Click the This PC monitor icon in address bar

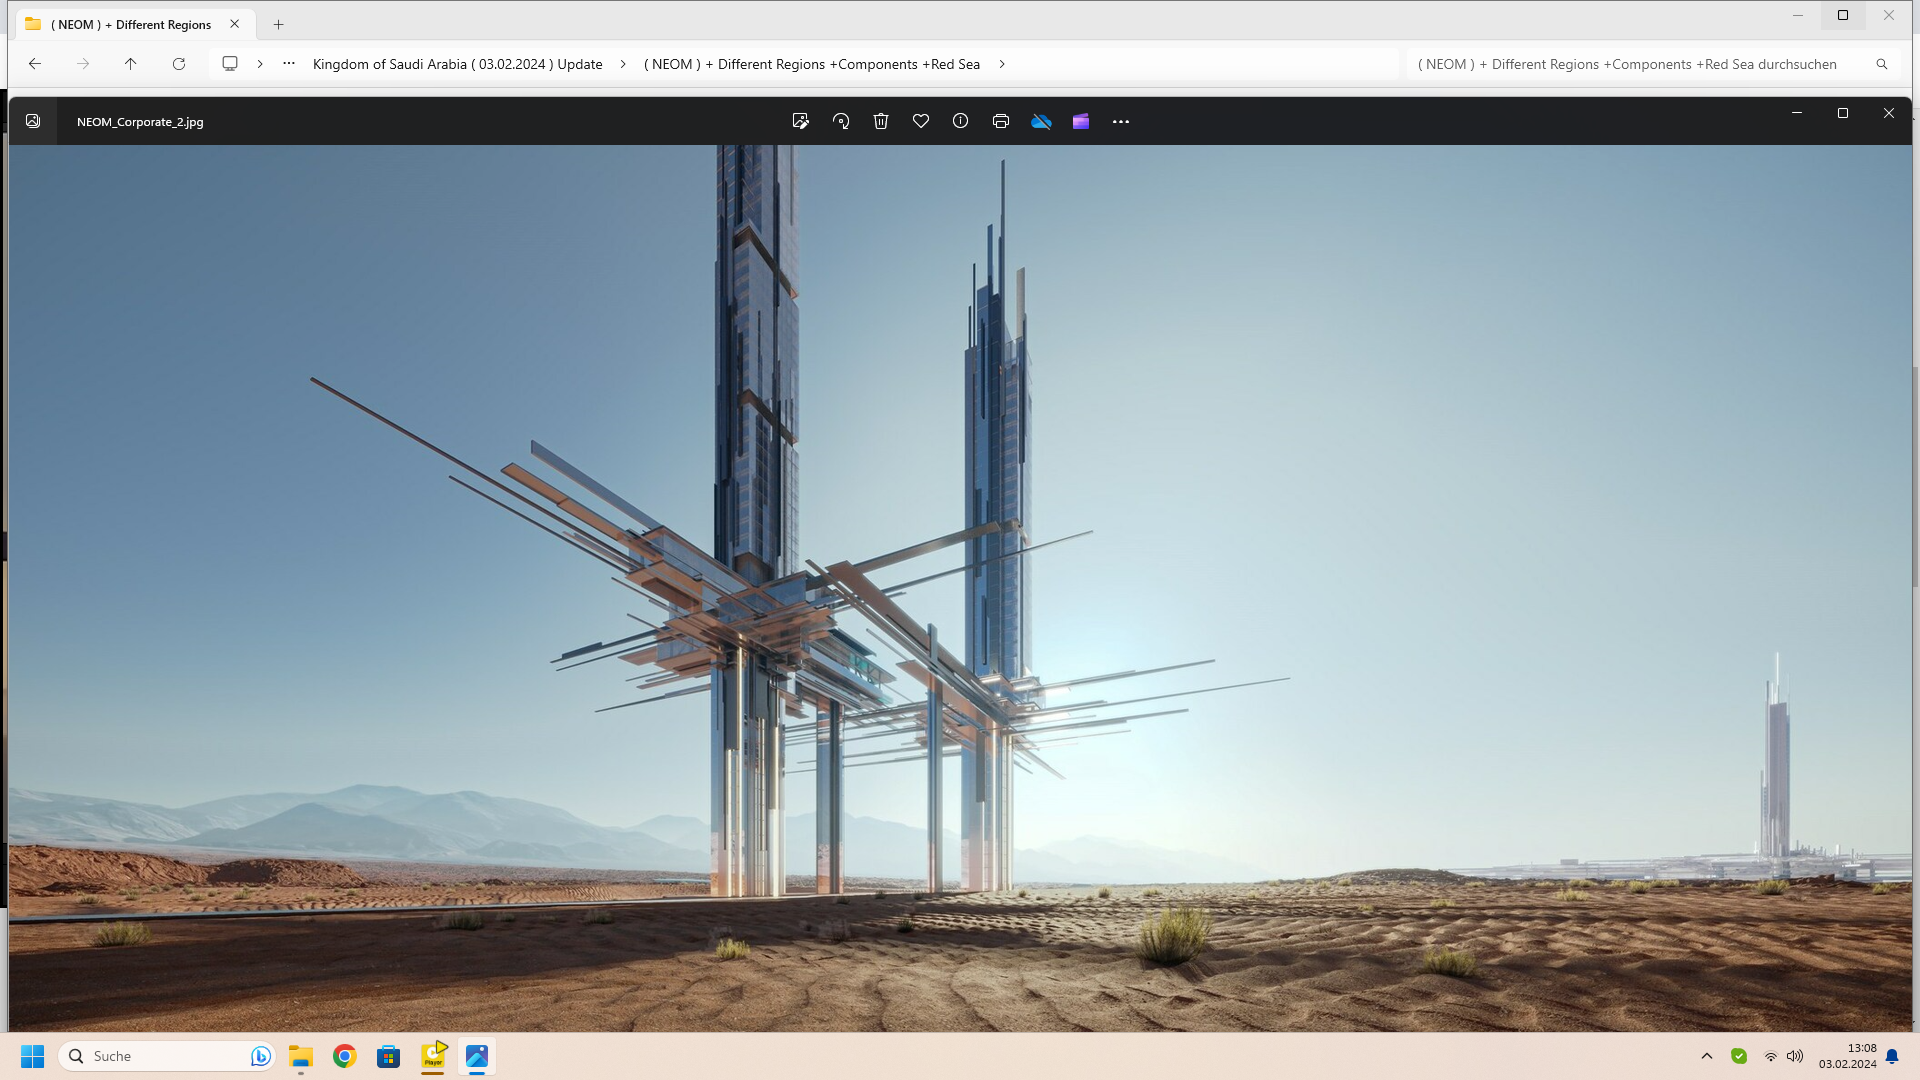[x=230, y=64]
